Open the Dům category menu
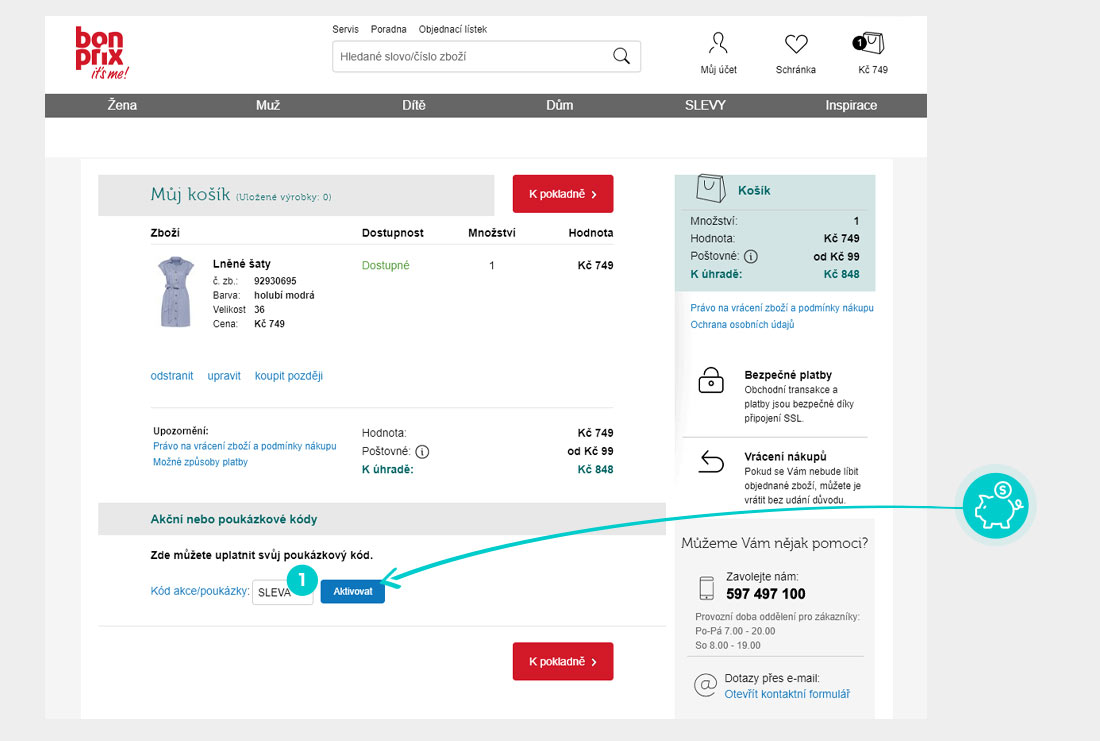The image size is (1100, 741). 560,105
